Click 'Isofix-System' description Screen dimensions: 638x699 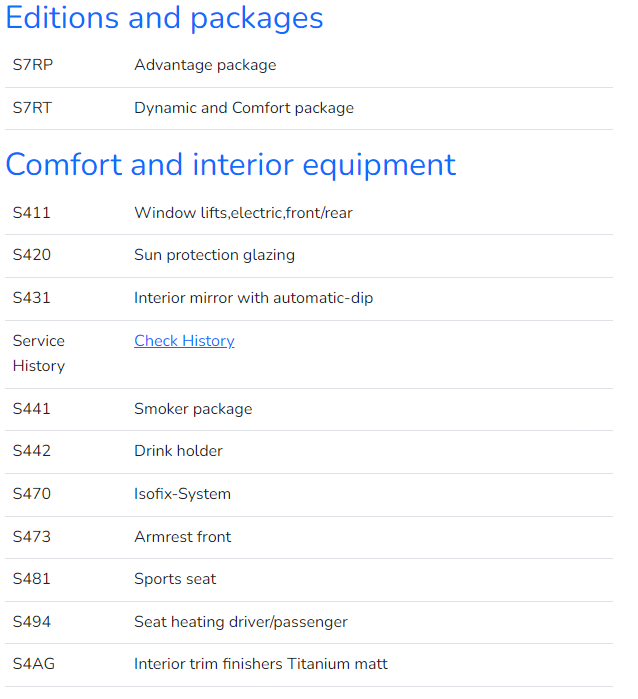182,494
